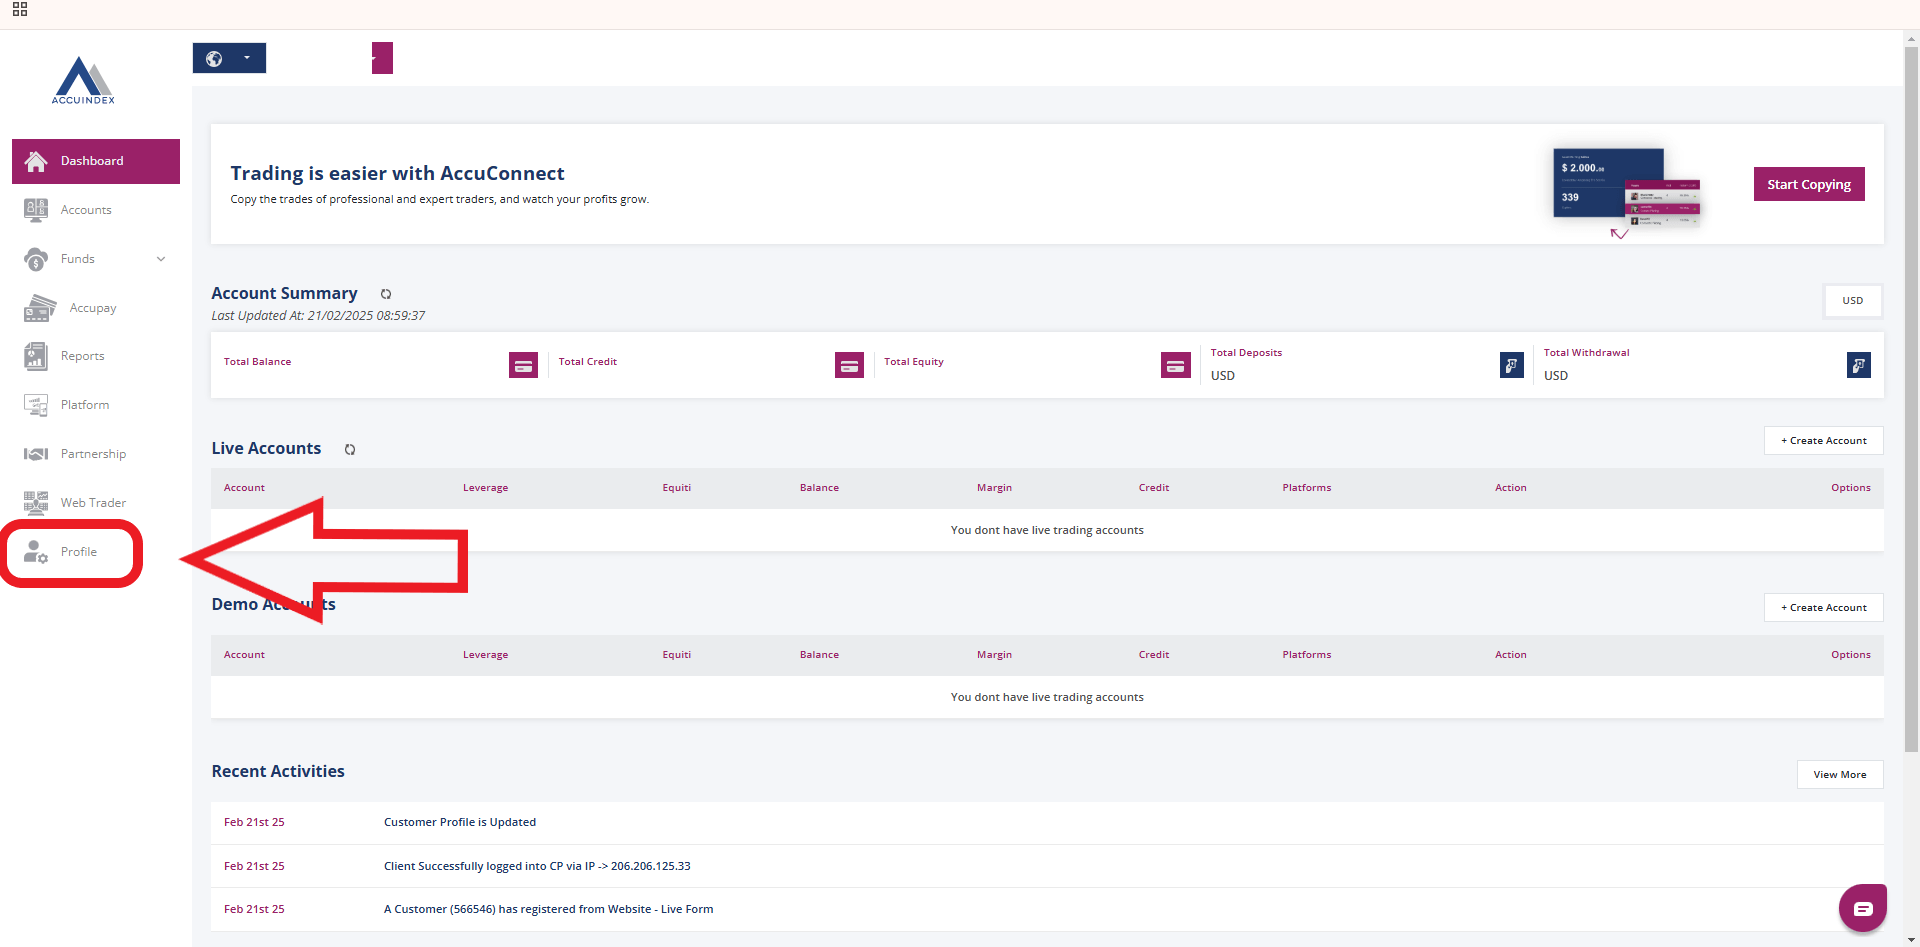Click Platforms column header in Live Accounts table
This screenshot has width=1920, height=947.
pos(1307,488)
